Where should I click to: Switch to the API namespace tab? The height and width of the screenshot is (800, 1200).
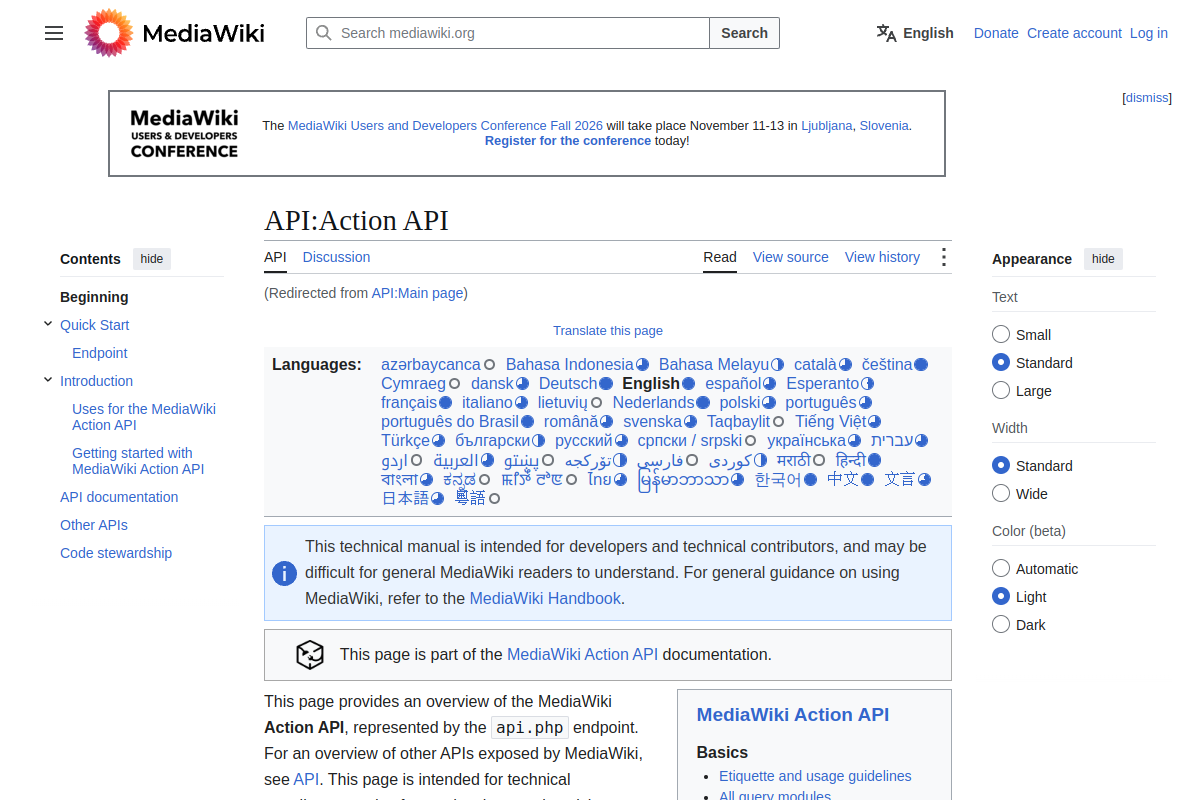[x=275, y=257]
